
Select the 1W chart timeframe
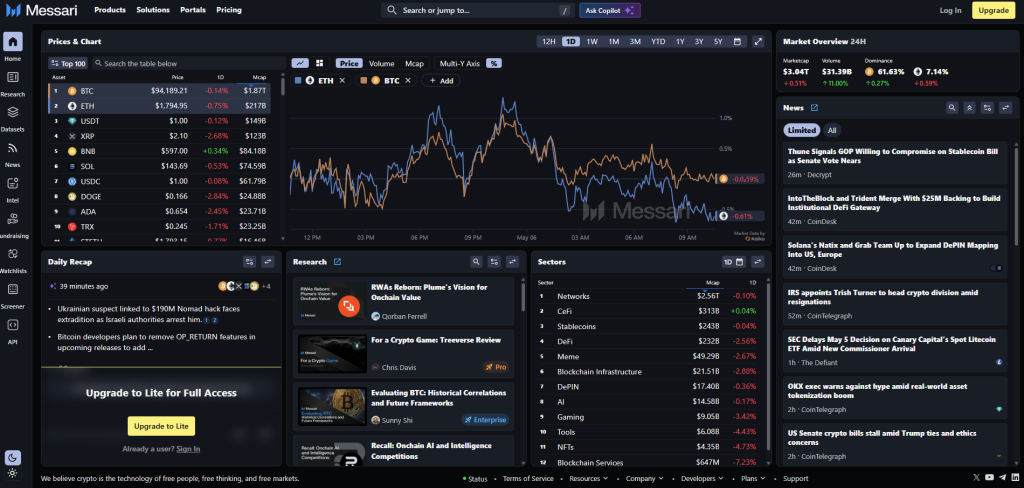pos(592,41)
